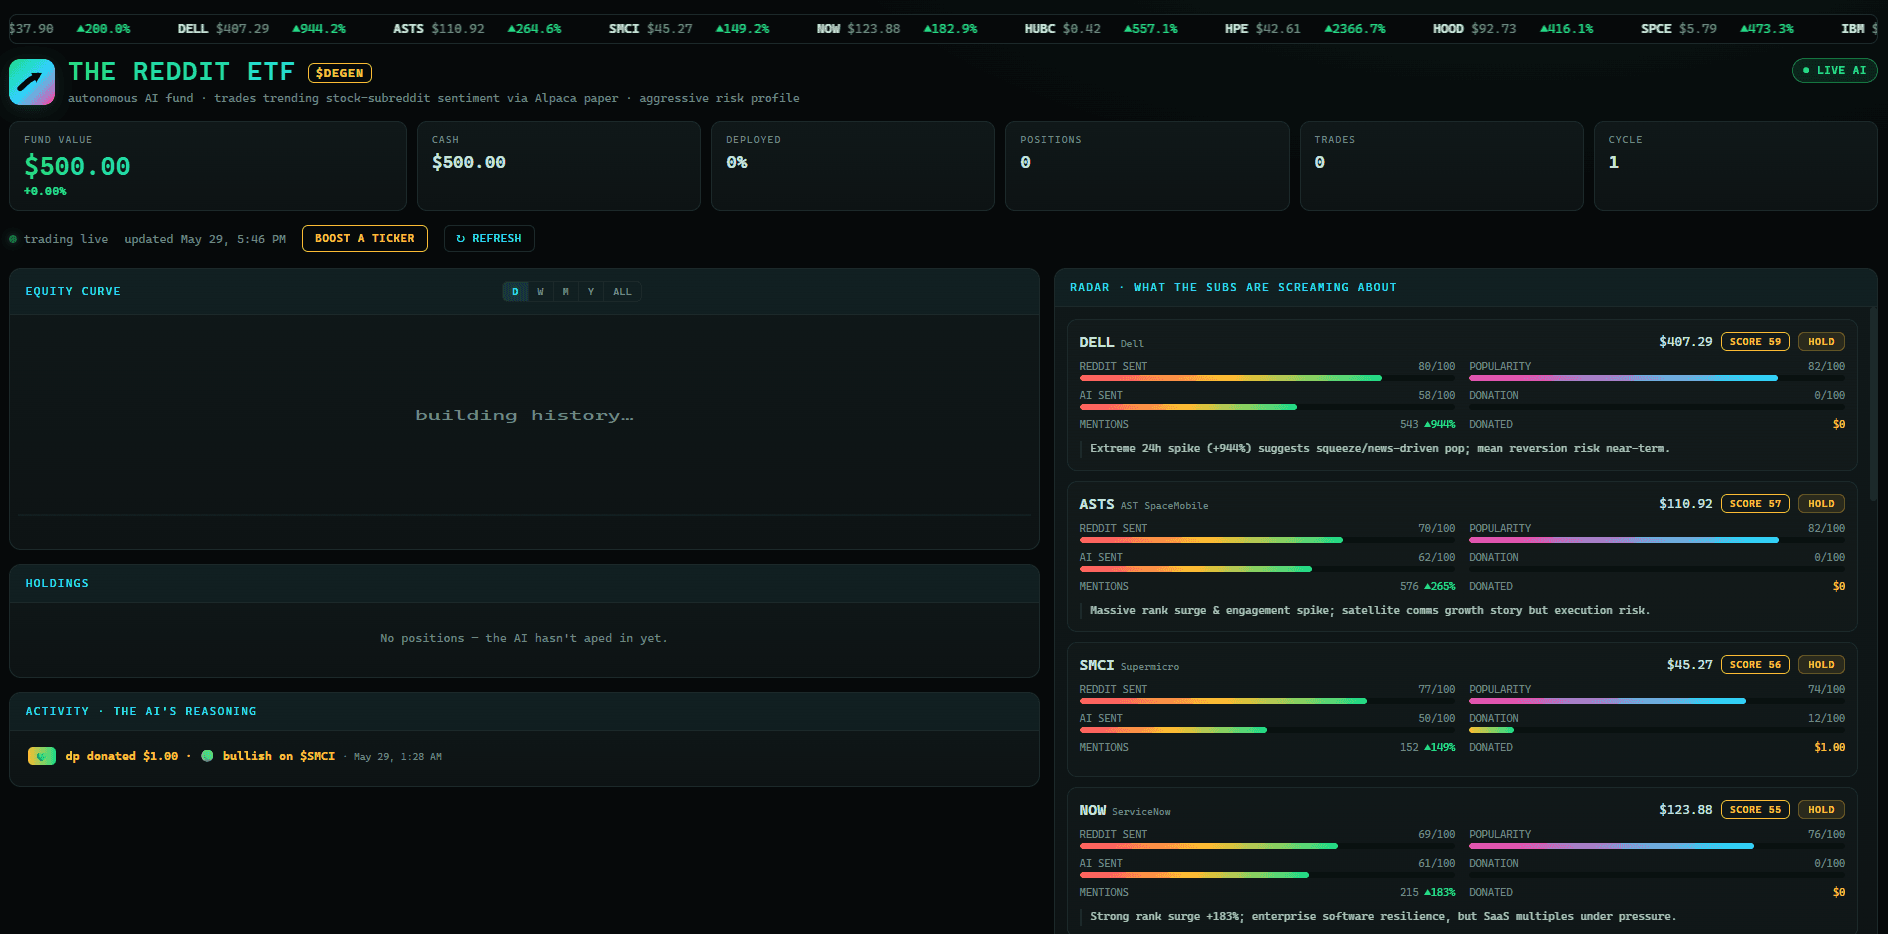1888x934 pixels.
Task: Click the dp donor avatar icon in Activity
Action: [42, 756]
